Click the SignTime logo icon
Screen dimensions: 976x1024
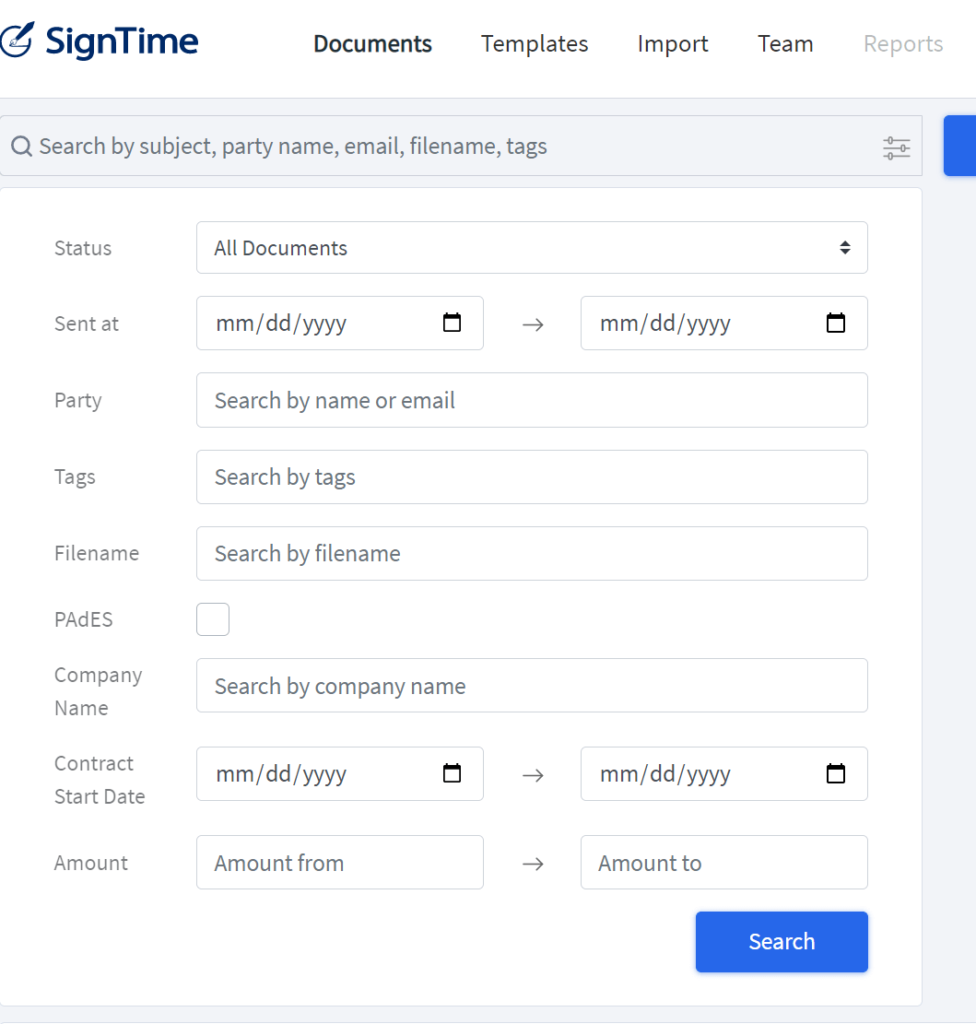pyautogui.click(x=16, y=40)
